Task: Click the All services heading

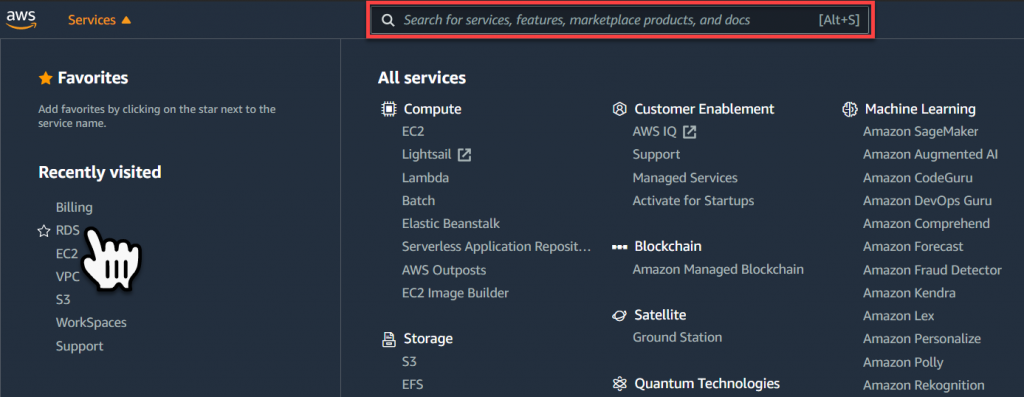Action: coord(422,78)
